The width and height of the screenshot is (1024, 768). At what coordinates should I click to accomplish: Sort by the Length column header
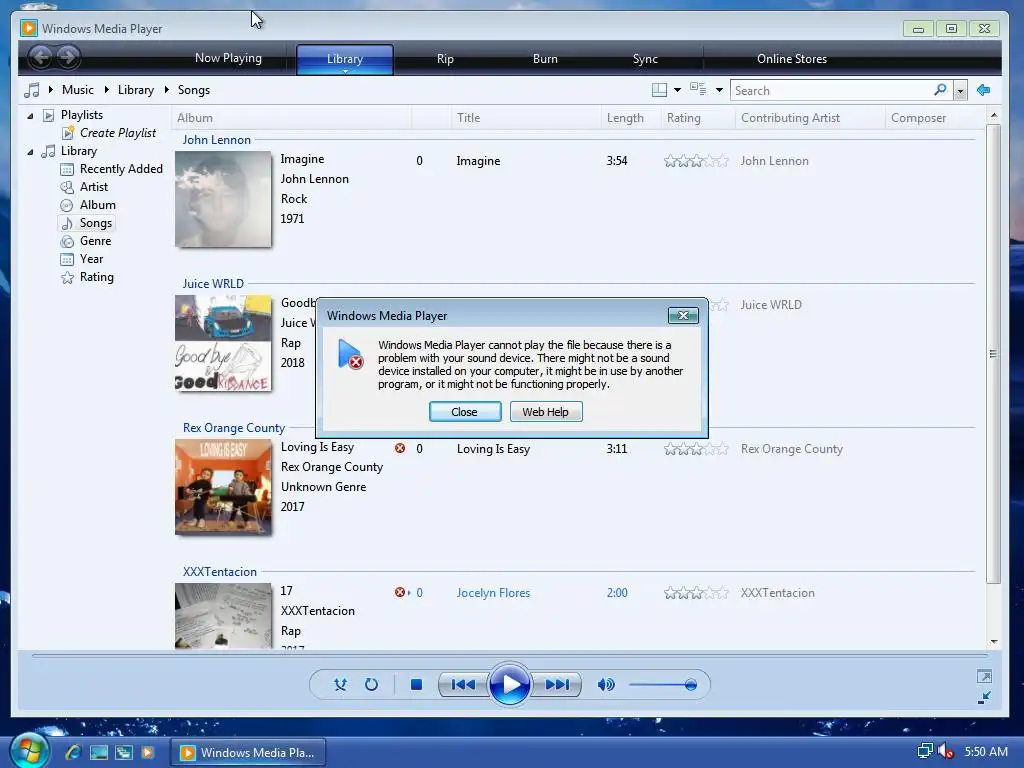pos(631,118)
